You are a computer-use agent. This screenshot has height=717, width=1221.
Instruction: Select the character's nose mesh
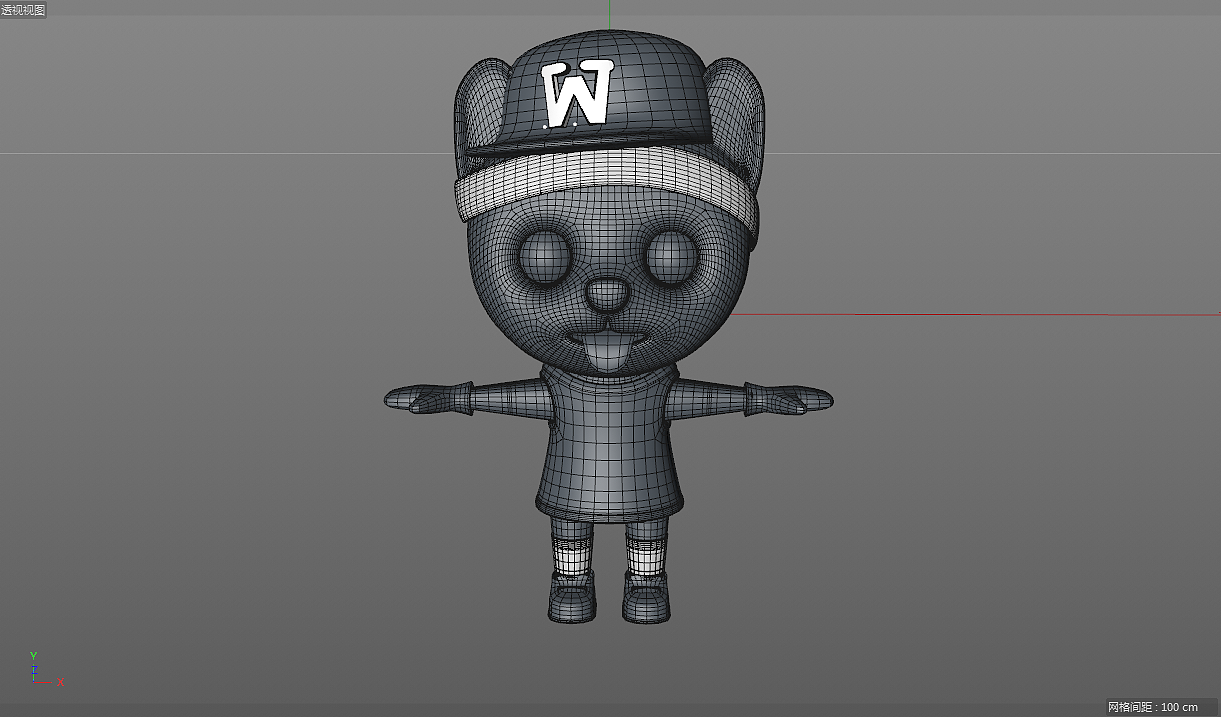coord(607,294)
